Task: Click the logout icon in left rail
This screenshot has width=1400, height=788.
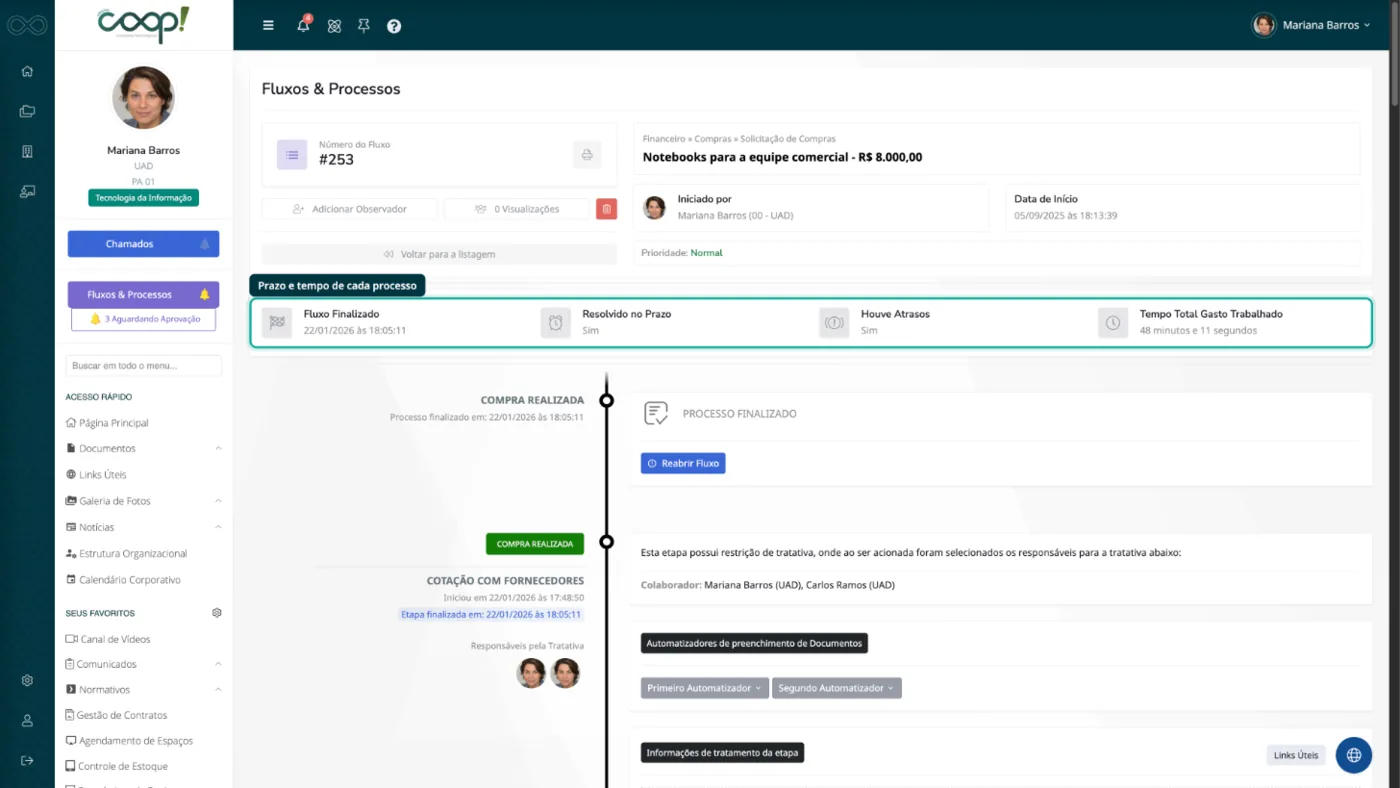Action: point(27,760)
